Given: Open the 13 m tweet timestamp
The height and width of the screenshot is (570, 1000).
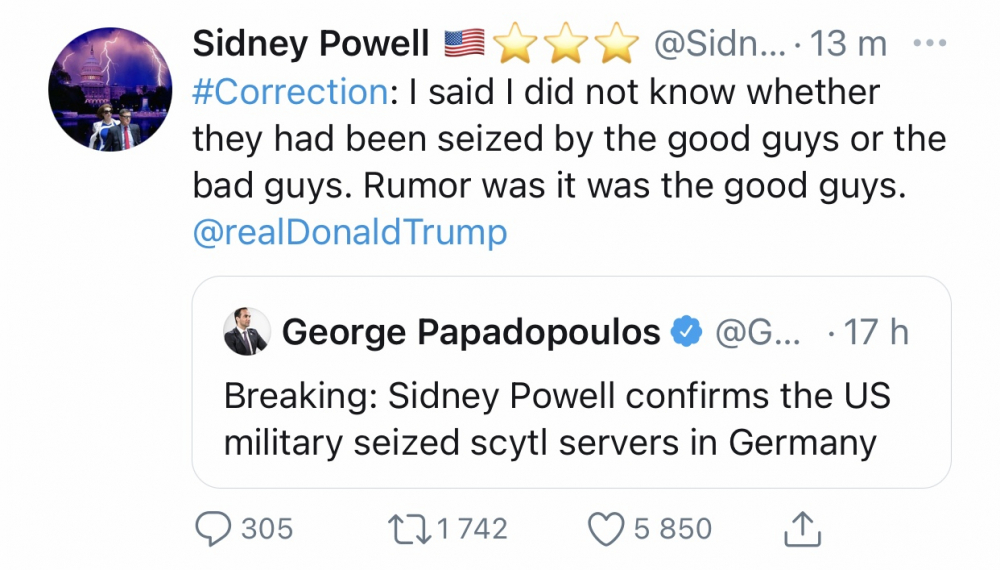Looking at the screenshot, I should (851, 44).
